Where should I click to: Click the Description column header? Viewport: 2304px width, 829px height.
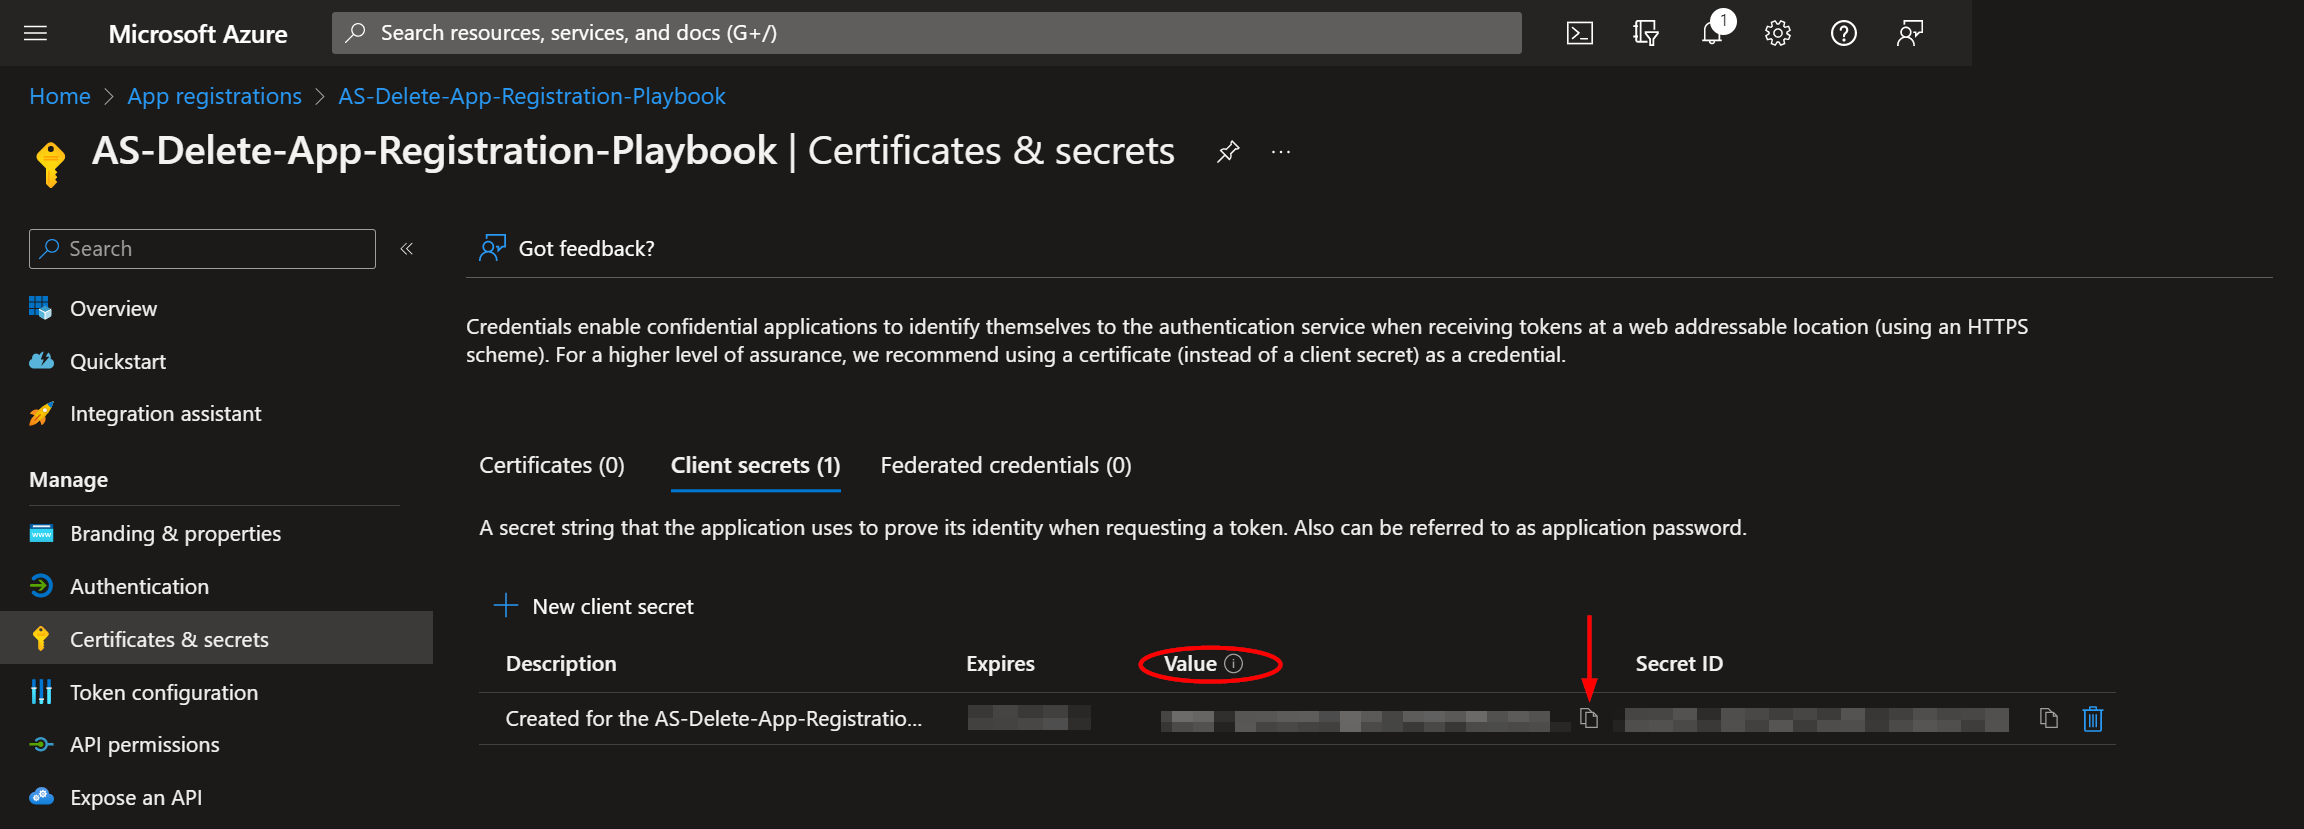tap(561, 663)
